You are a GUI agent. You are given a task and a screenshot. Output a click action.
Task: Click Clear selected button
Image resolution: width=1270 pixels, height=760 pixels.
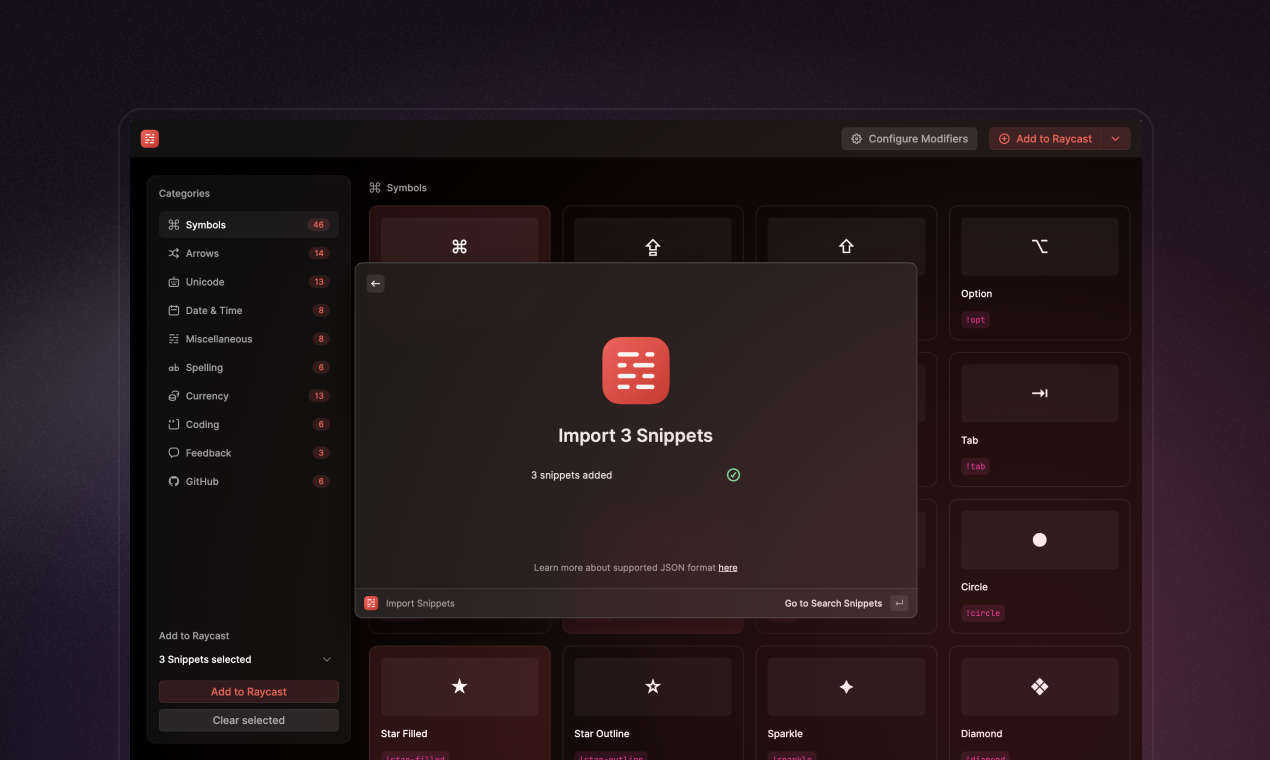click(x=249, y=720)
